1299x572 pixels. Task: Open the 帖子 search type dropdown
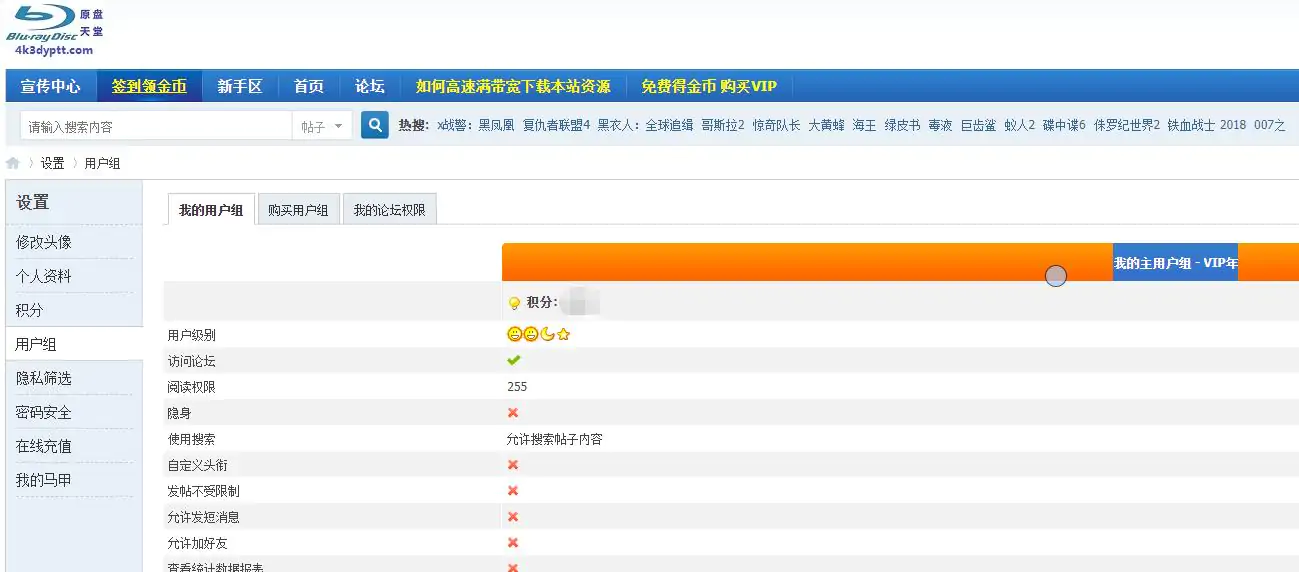[x=322, y=126]
